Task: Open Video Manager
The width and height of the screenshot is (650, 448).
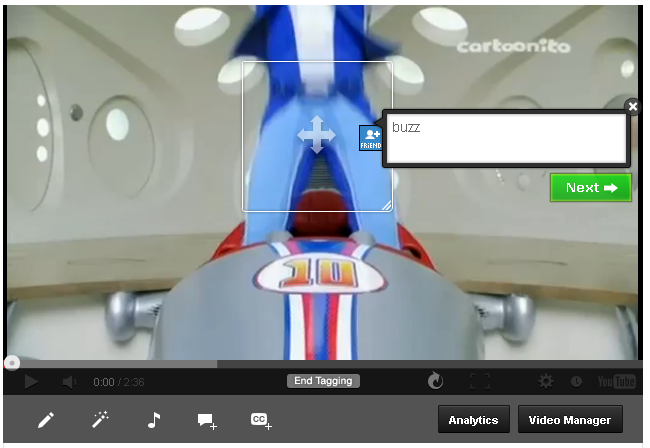Action: click(571, 421)
